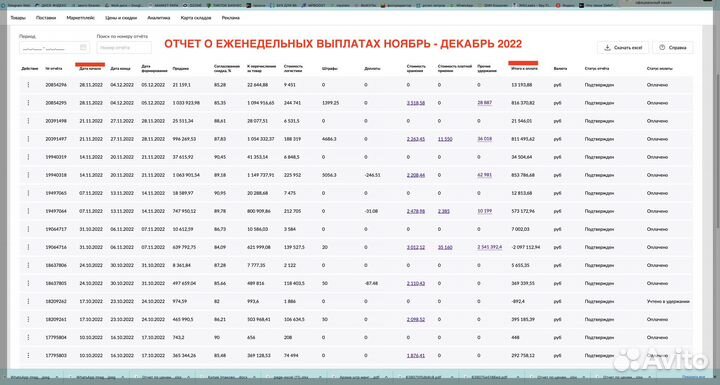The image size is (720, 385).
Task: Open storage cost link 2 098,52
Action: click(416, 319)
